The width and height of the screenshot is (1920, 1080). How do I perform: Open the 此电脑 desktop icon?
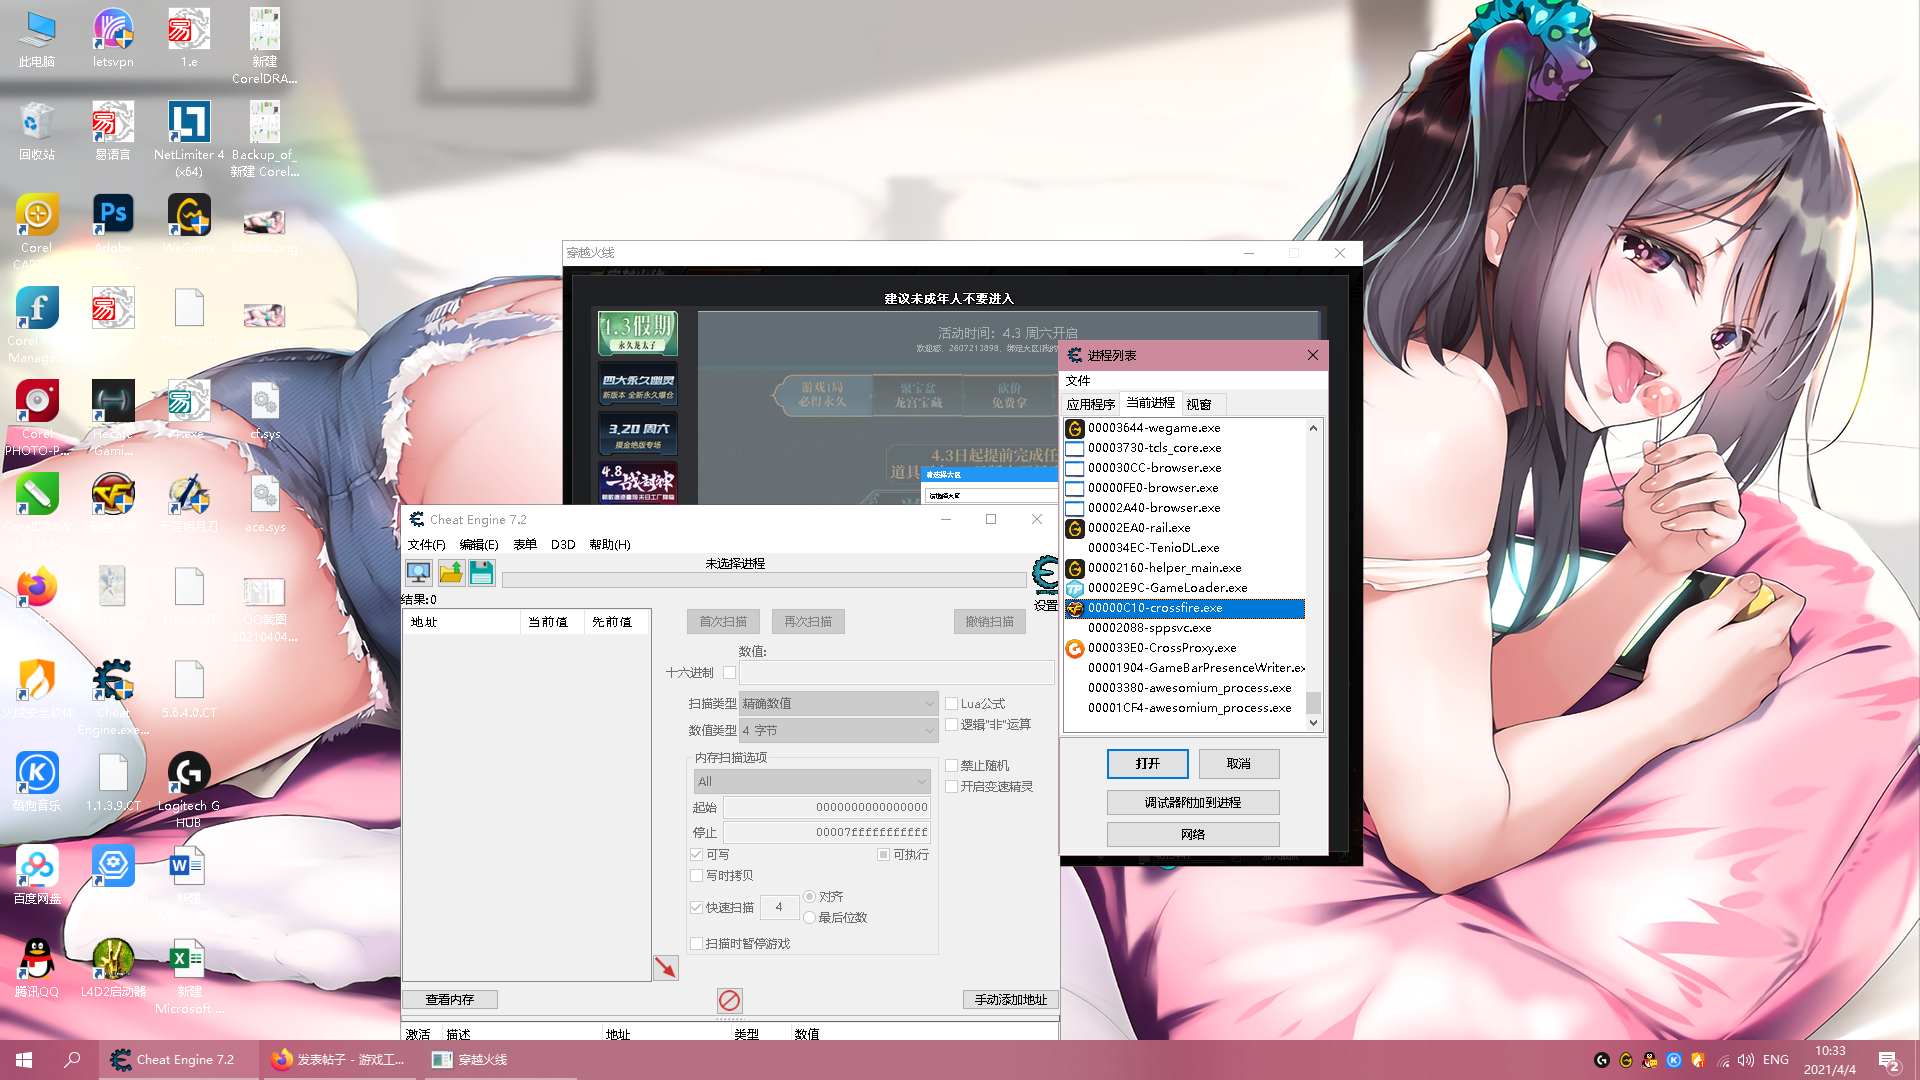(37, 38)
